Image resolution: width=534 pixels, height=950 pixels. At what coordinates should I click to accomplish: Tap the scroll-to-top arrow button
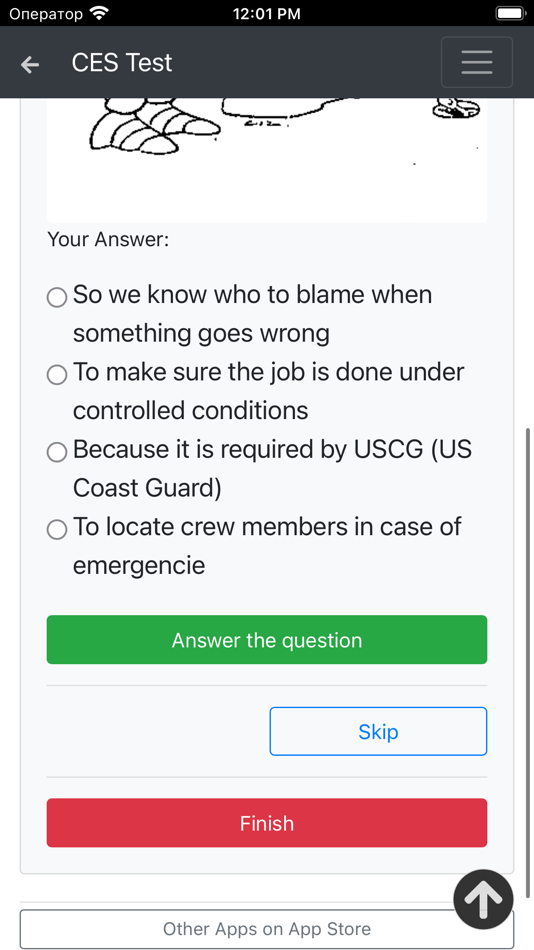(x=483, y=900)
